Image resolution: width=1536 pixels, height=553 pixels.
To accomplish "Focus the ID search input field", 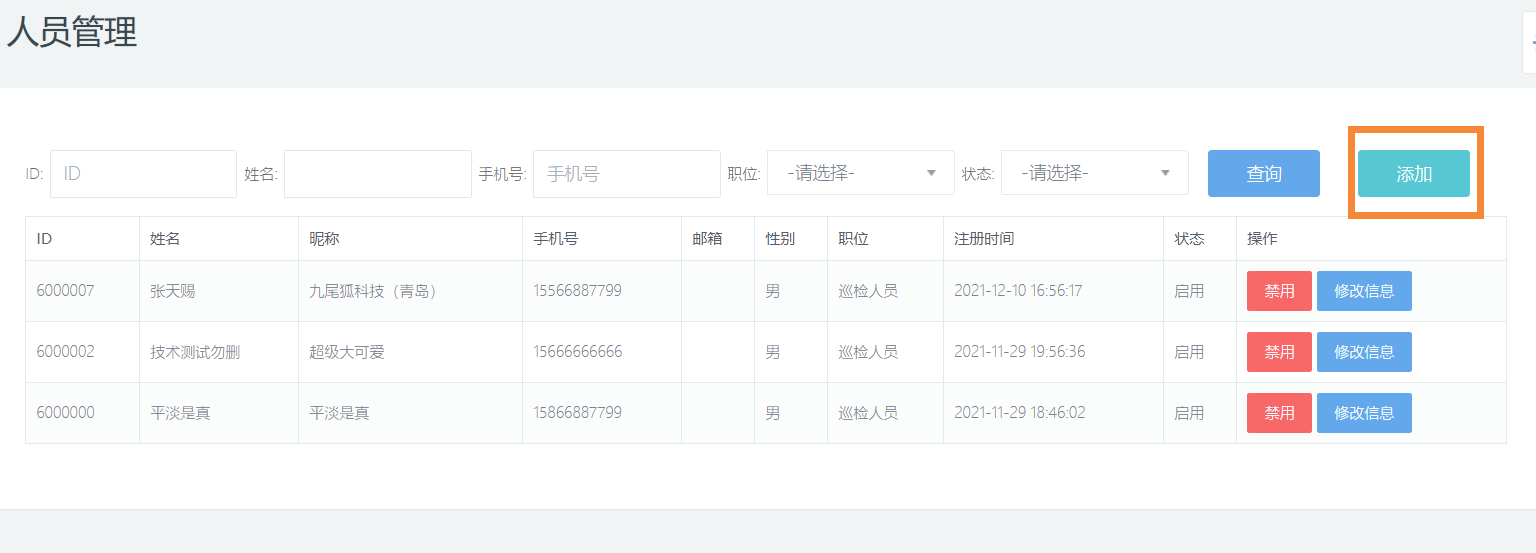I will coord(143,174).
